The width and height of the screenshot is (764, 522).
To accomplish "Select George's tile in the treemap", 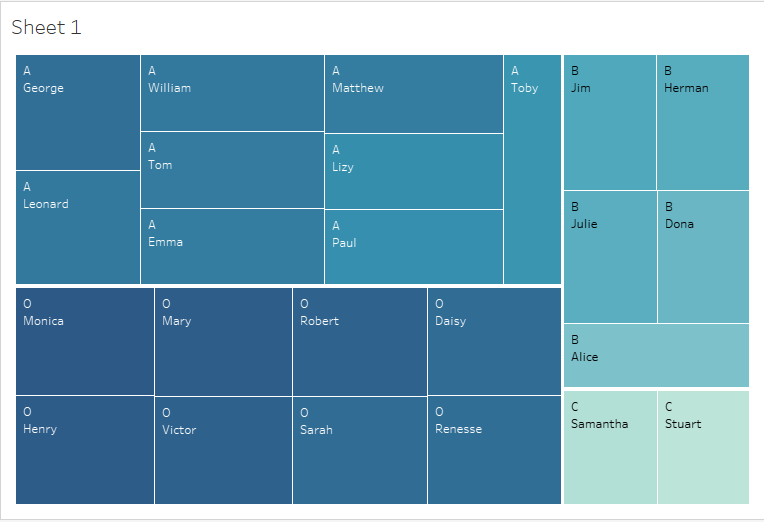I will [x=78, y=112].
